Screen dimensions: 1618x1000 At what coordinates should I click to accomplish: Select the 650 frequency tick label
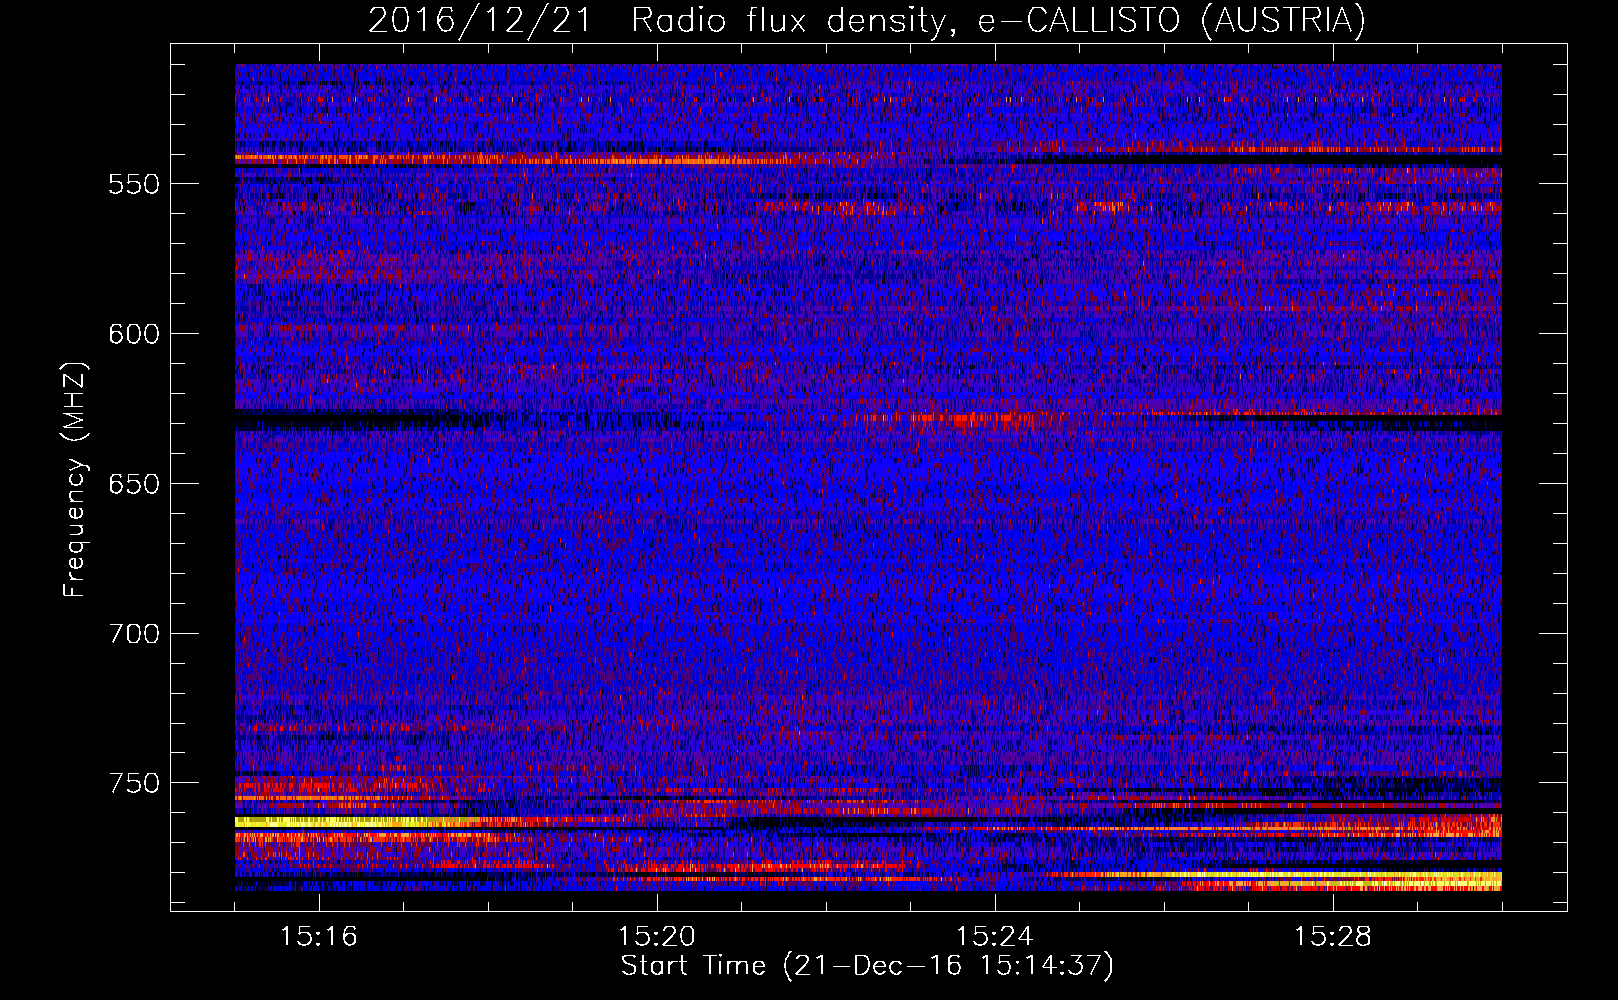[134, 484]
